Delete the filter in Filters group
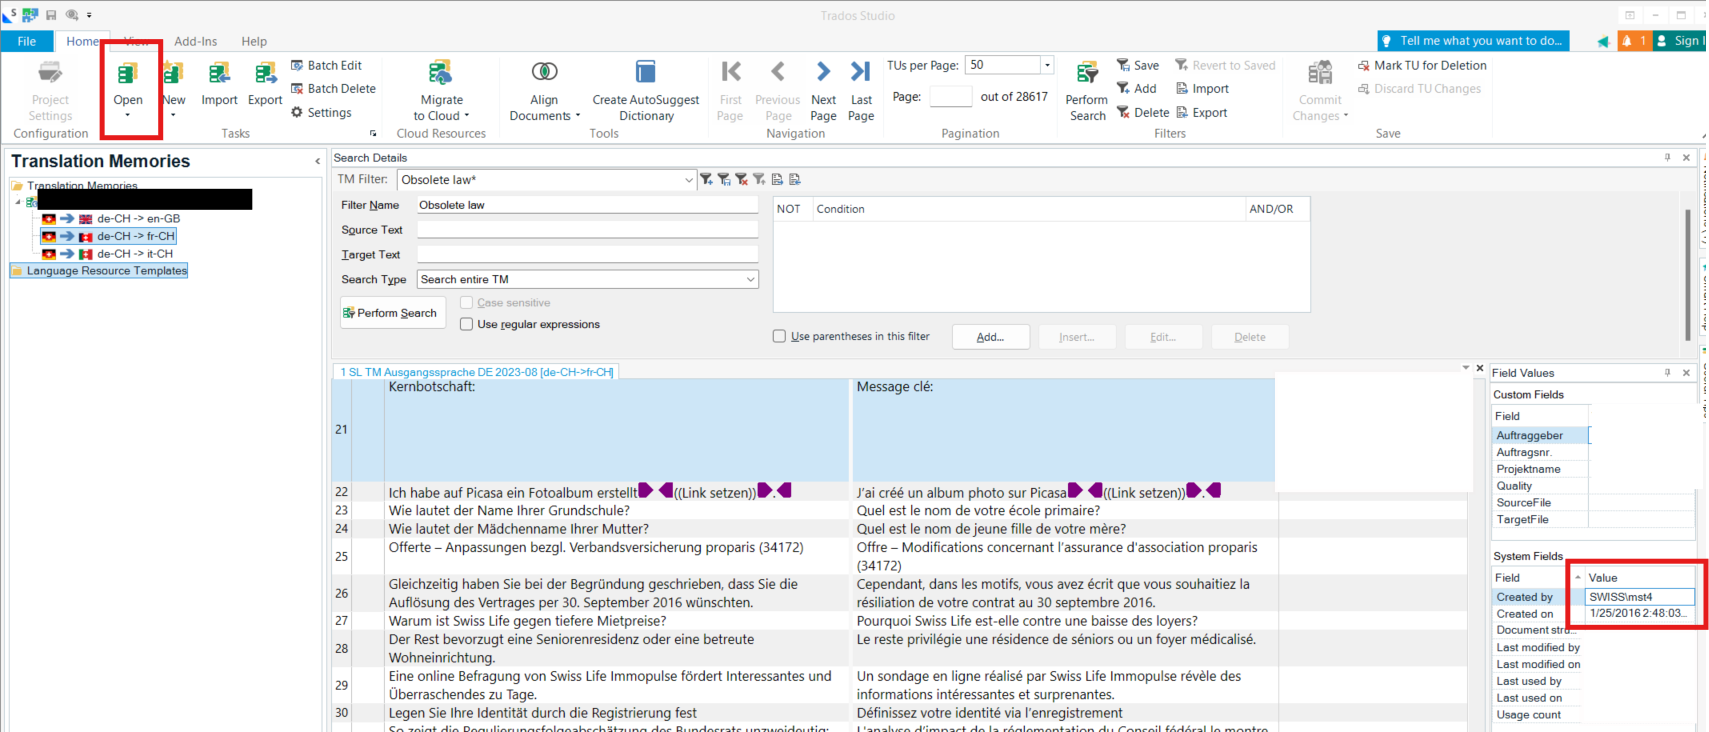1709x732 pixels. pos(1143,112)
